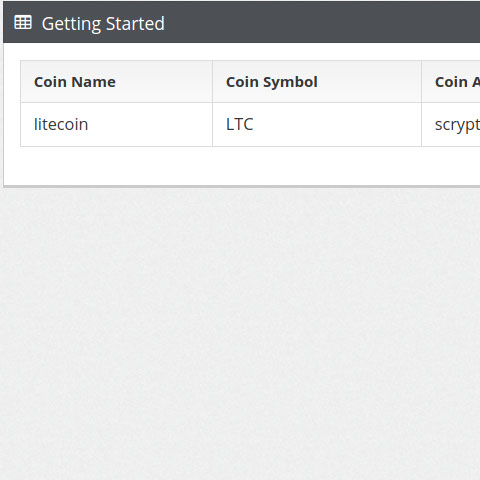Focus the litecoin row under Coin Name
This screenshot has width=480, height=480.
116,125
